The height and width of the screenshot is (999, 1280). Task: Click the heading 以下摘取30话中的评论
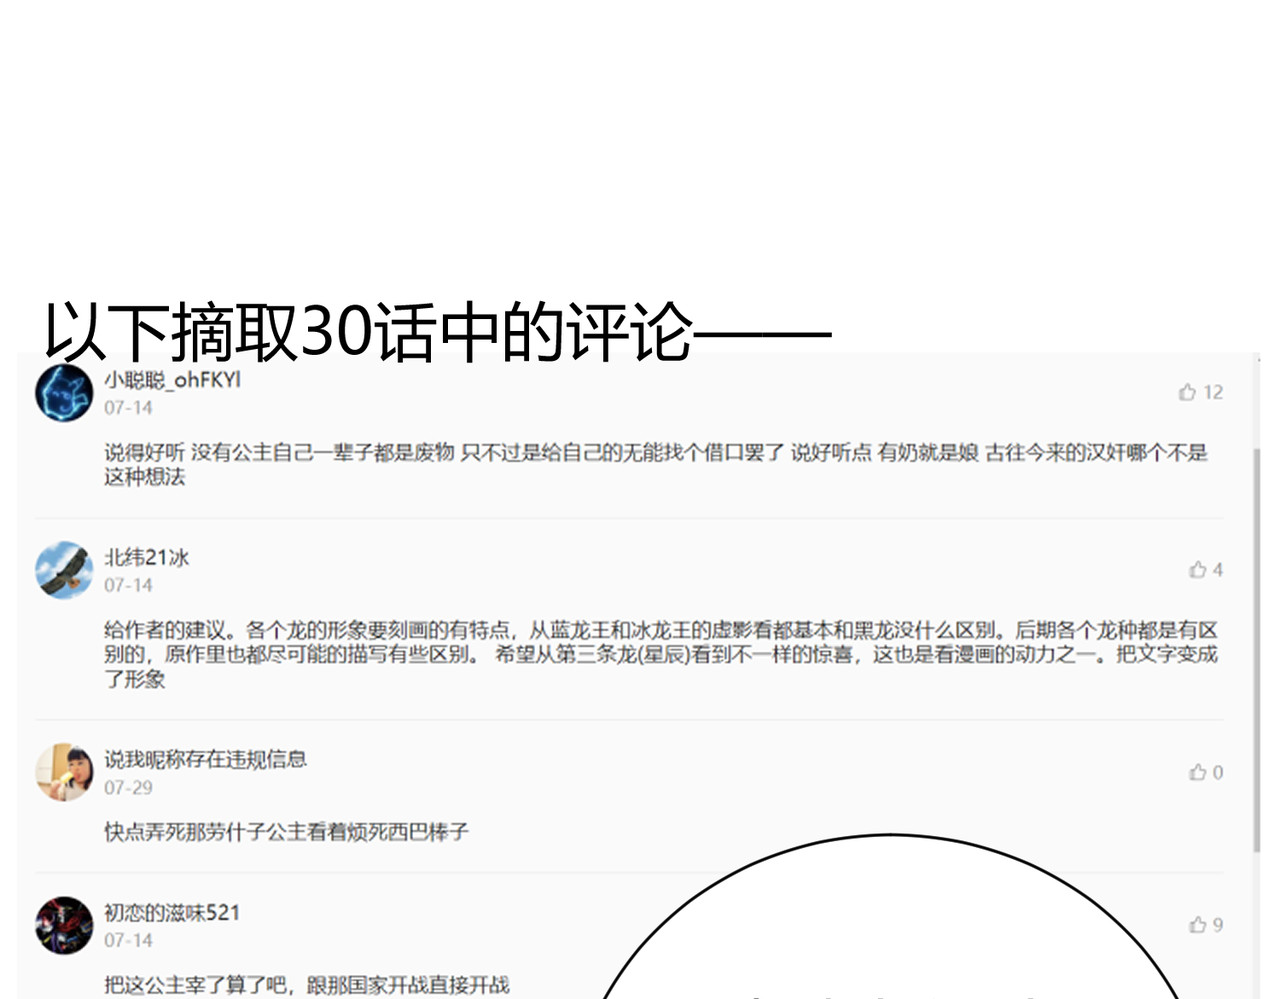click(x=437, y=331)
